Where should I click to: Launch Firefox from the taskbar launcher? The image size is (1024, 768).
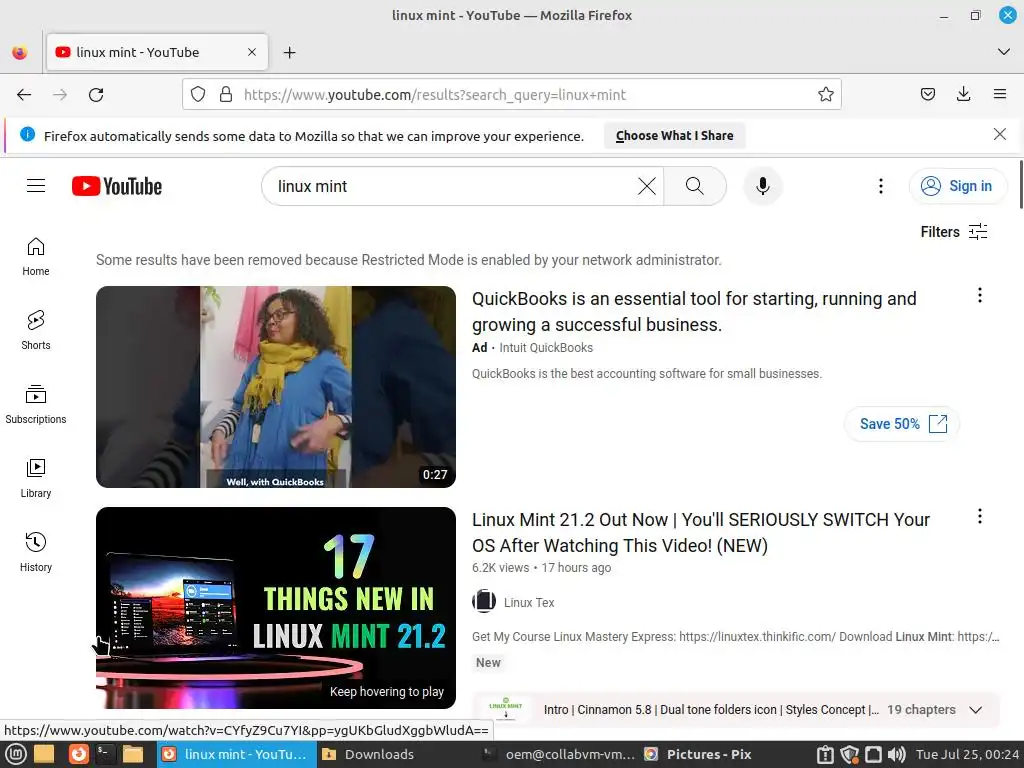tap(78, 755)
